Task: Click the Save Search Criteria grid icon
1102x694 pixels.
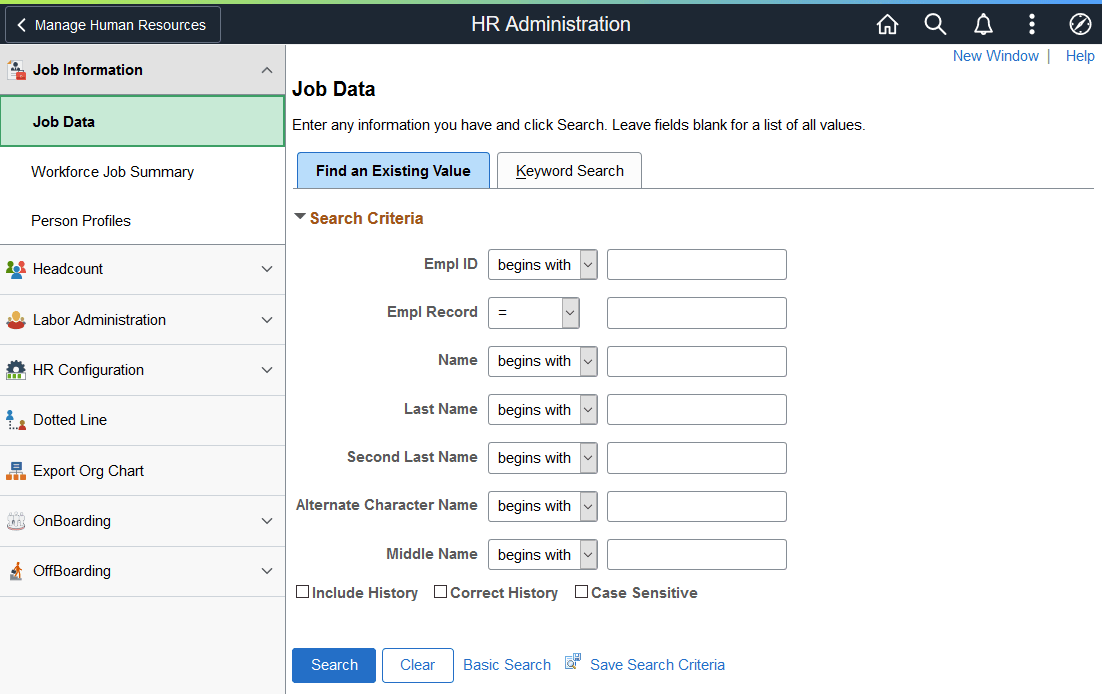Action: [572, 660]
